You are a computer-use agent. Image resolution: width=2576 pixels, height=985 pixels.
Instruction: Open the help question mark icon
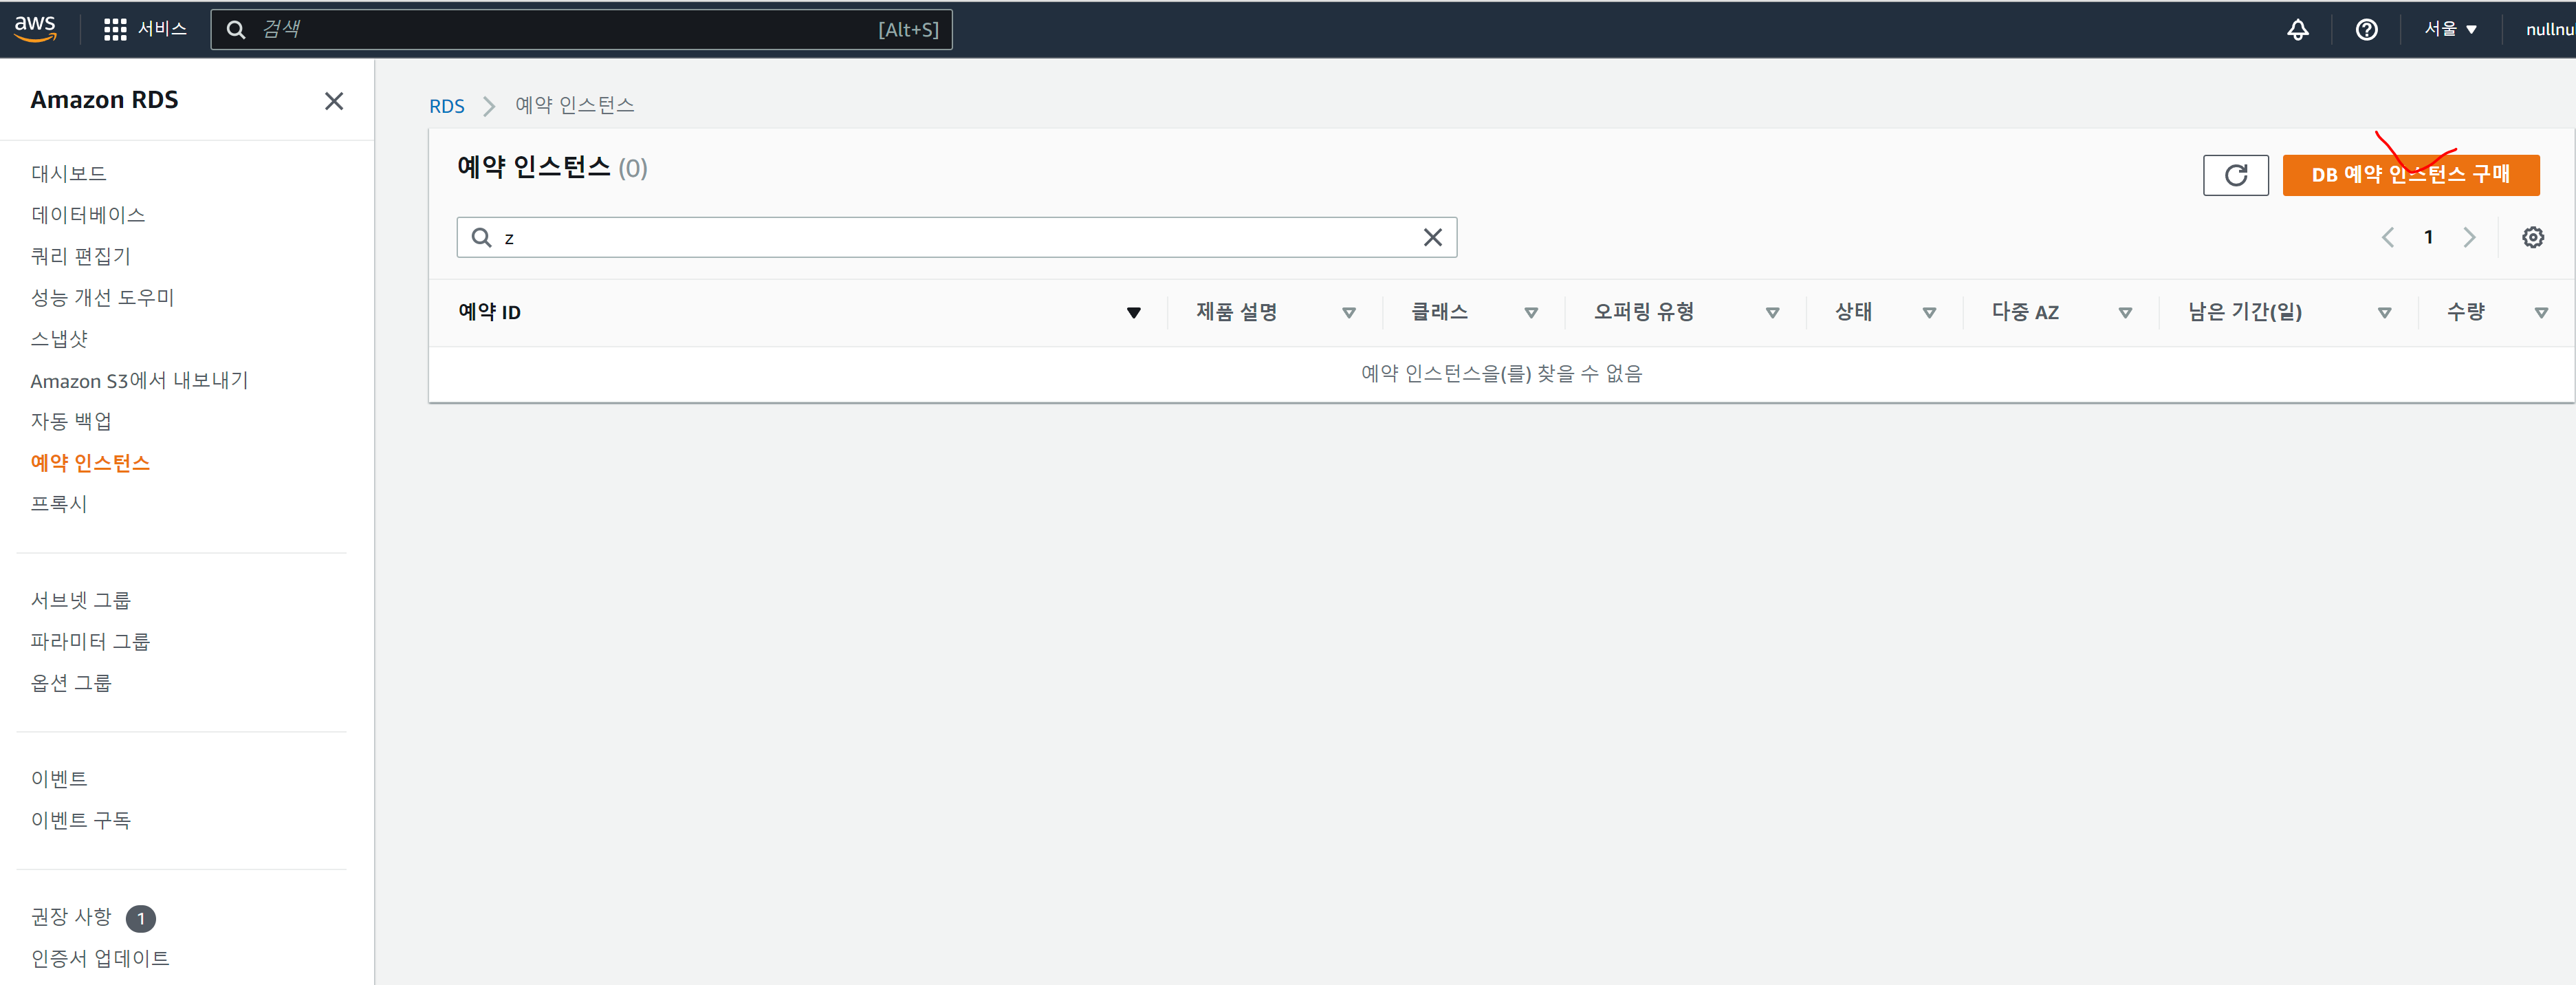pos(2366,29)
